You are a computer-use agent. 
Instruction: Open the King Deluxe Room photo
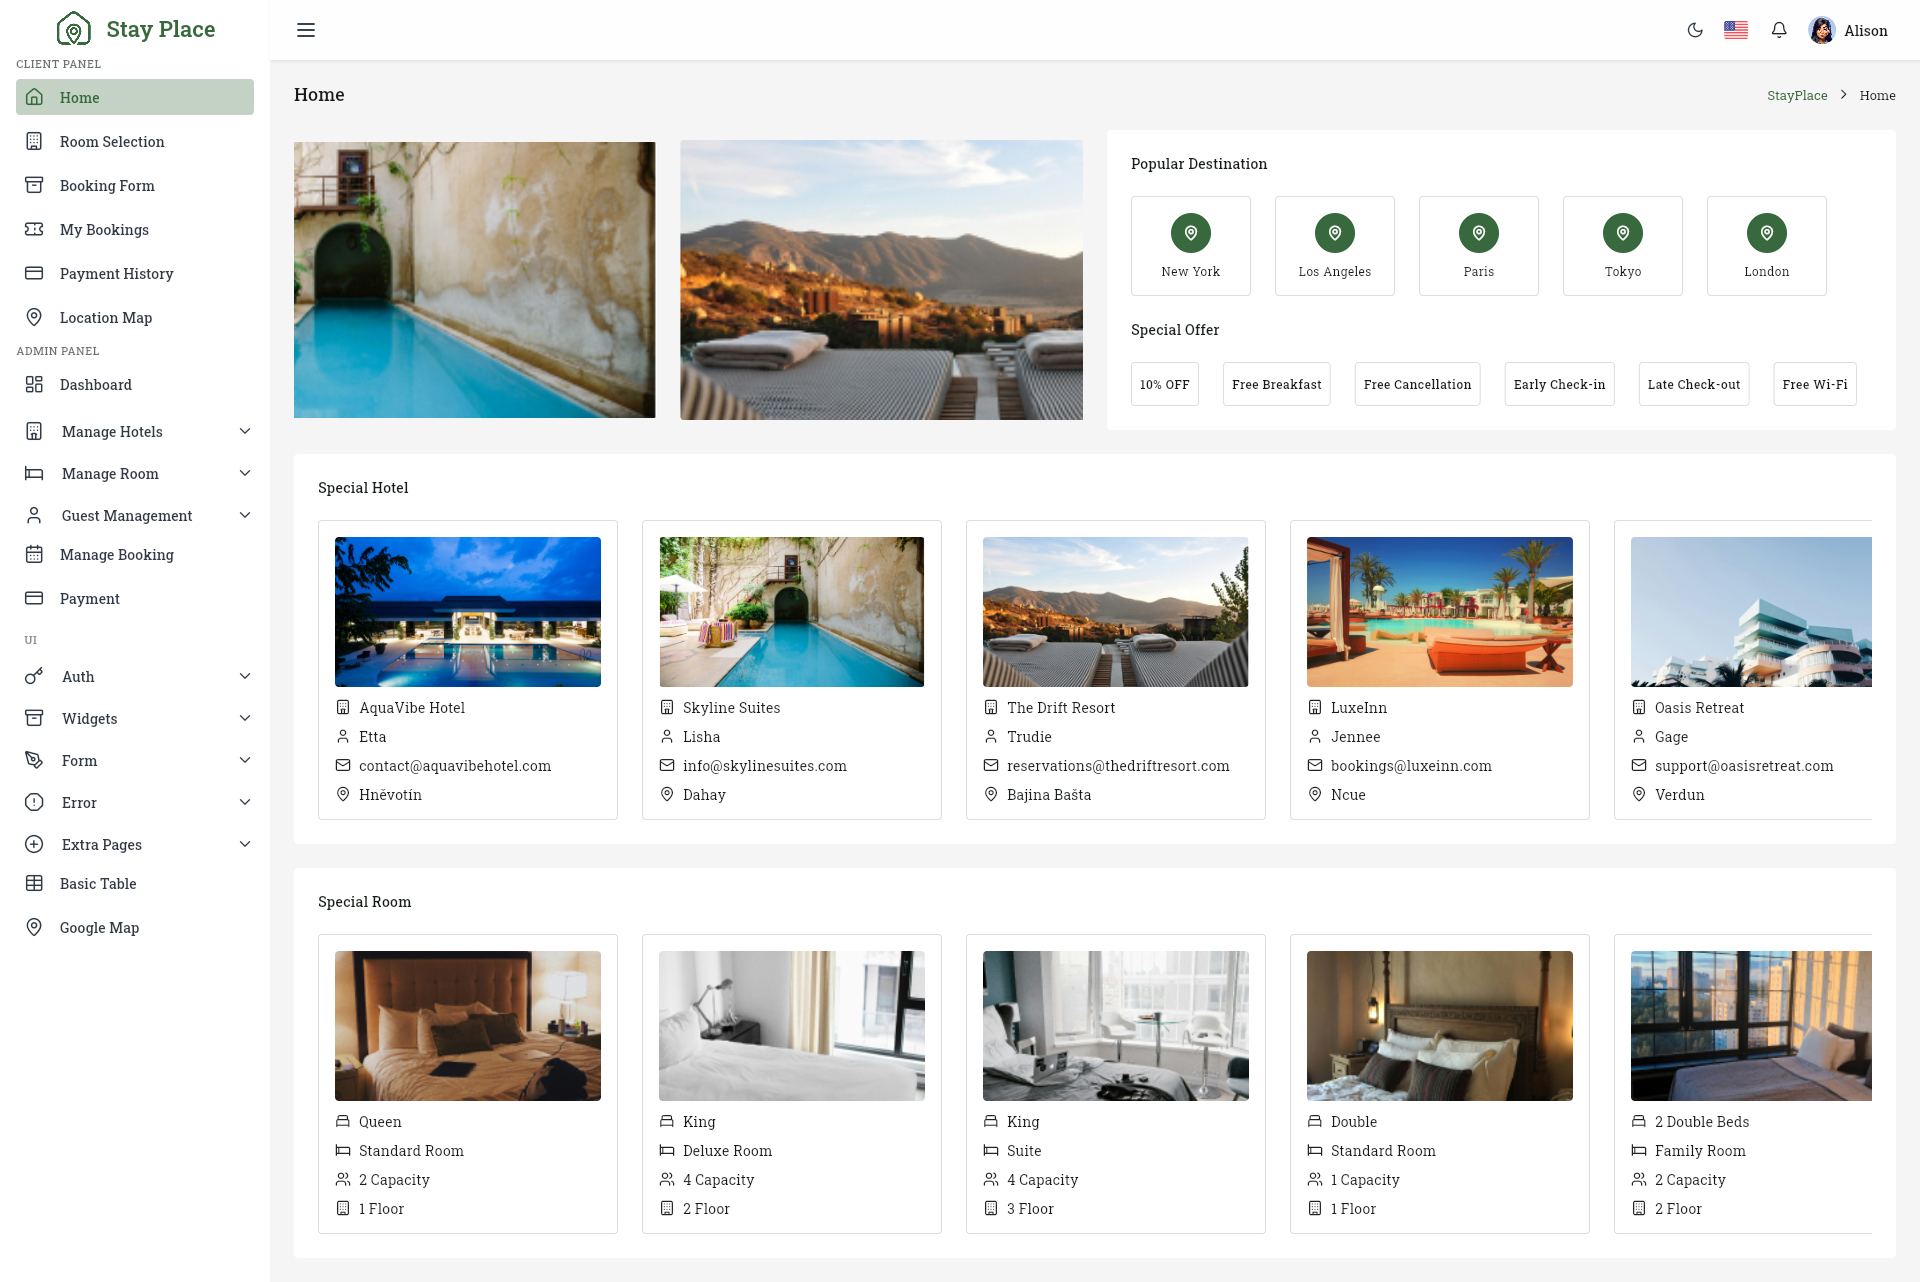[792, 1026]
